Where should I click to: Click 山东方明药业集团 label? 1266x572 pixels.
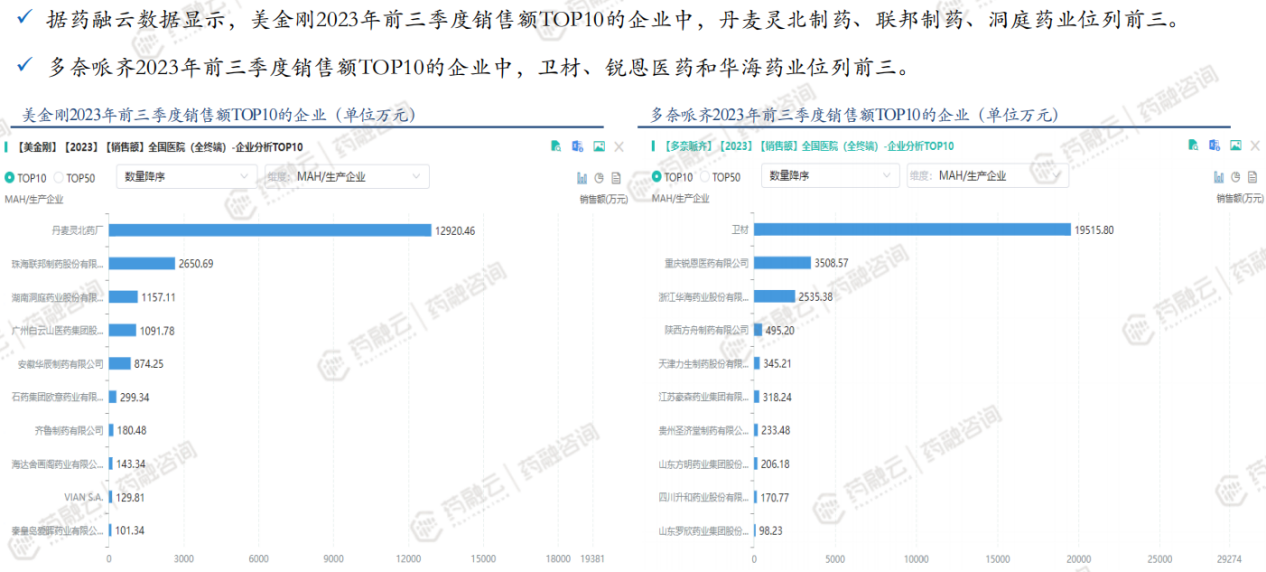704,464
